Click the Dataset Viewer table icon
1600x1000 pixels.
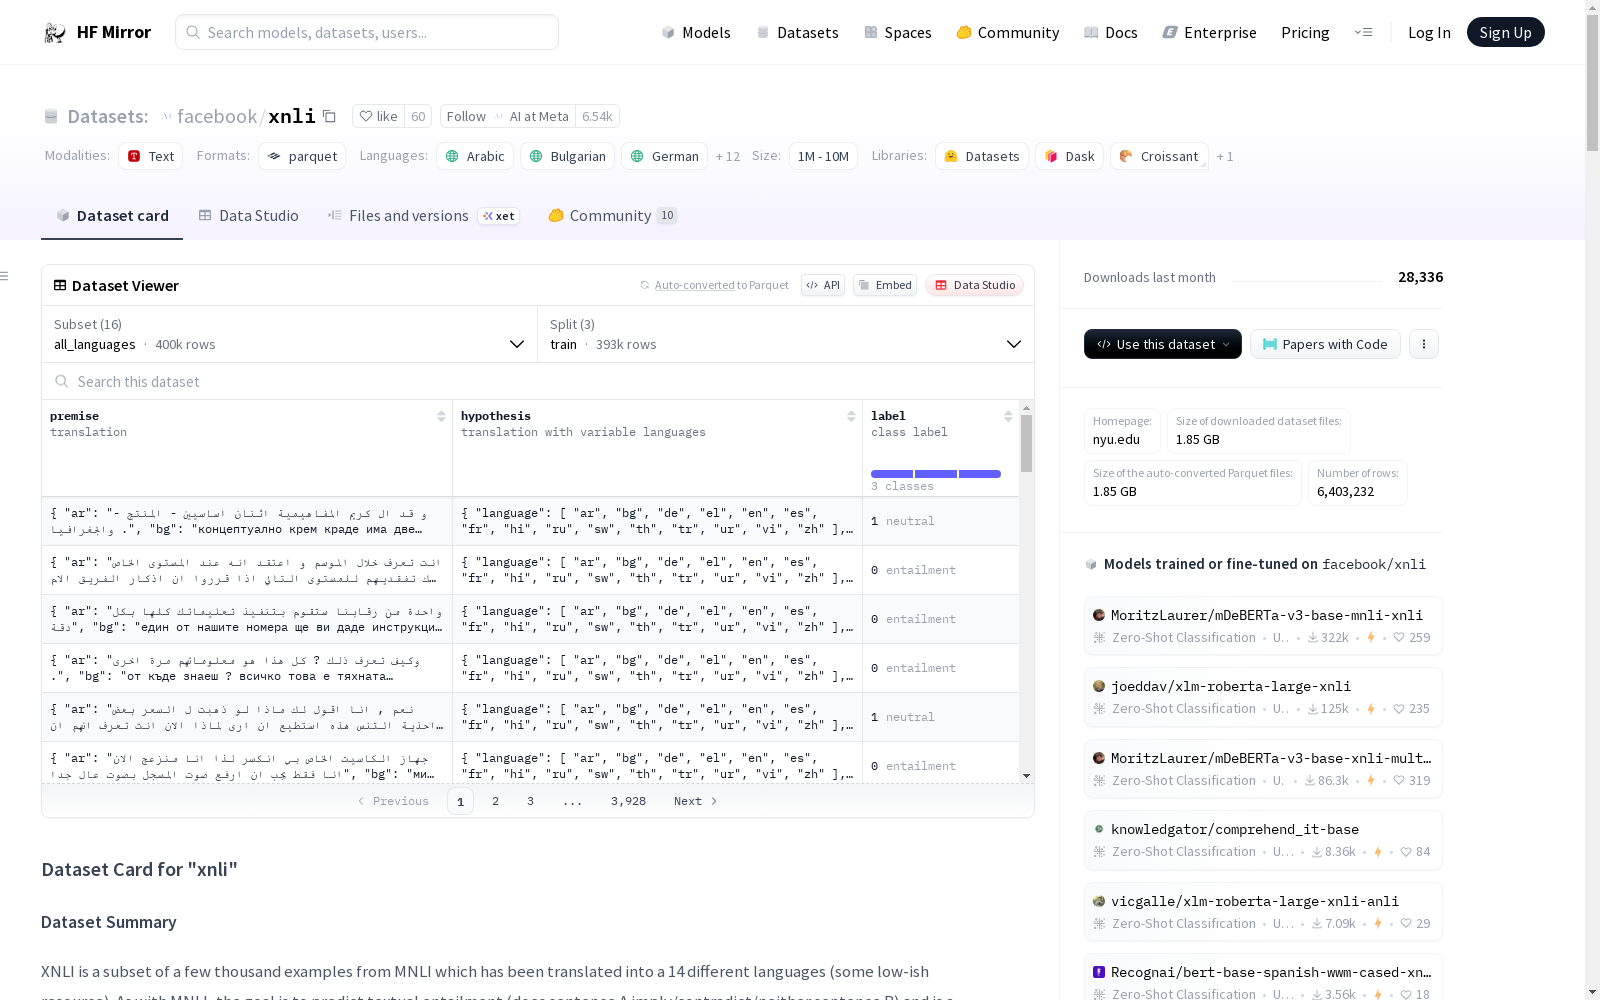pyautogui.click(x=60, y=285)
